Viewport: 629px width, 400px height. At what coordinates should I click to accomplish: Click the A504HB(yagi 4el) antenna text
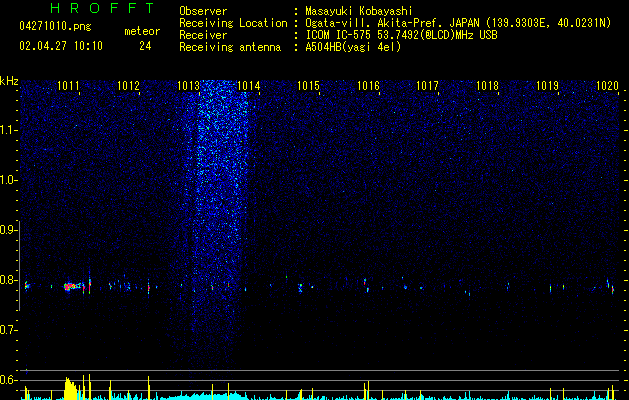click(x=353, y=47)
